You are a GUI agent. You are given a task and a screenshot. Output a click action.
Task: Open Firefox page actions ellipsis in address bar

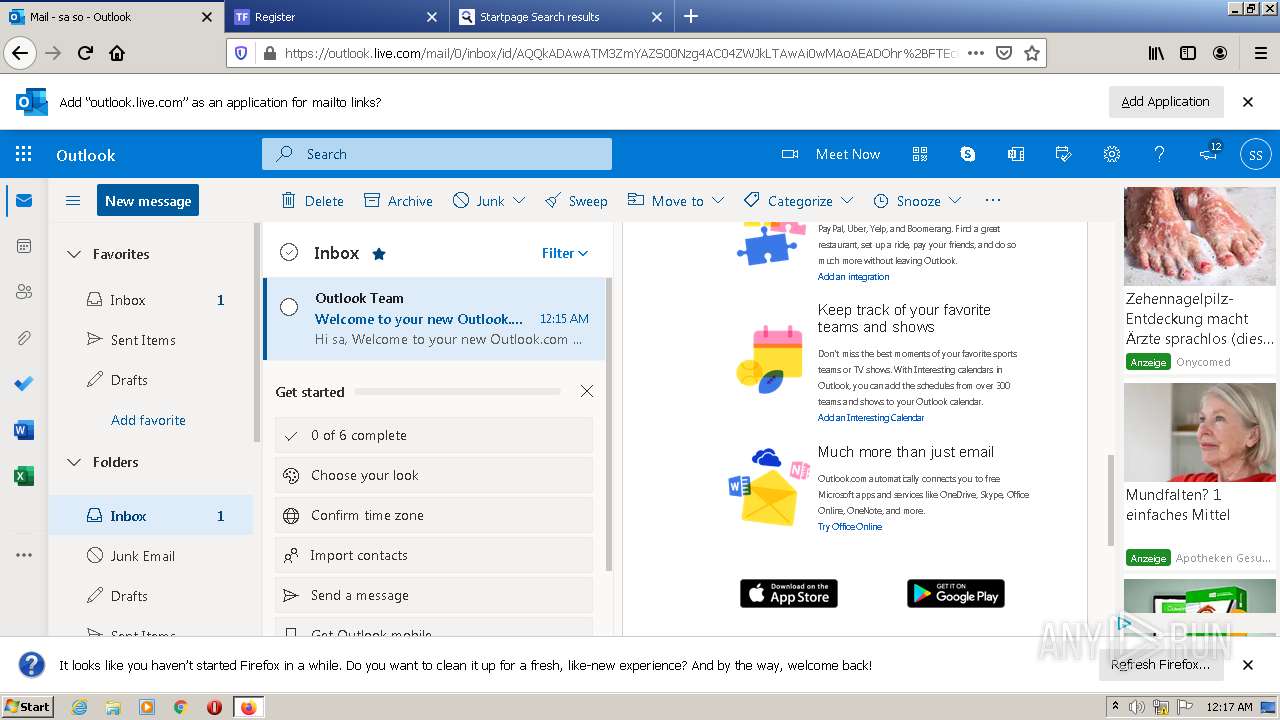pyautogui.click(x=976, y=53)
